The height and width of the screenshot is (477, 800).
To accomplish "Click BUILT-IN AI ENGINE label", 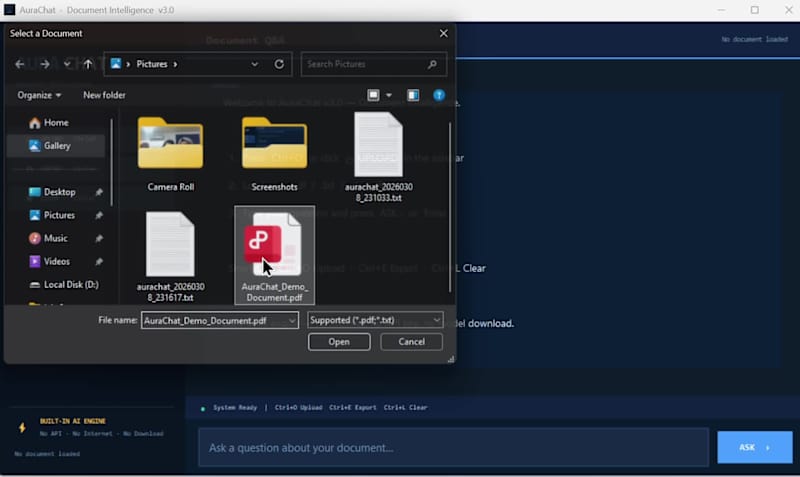I will coord(73,421).
